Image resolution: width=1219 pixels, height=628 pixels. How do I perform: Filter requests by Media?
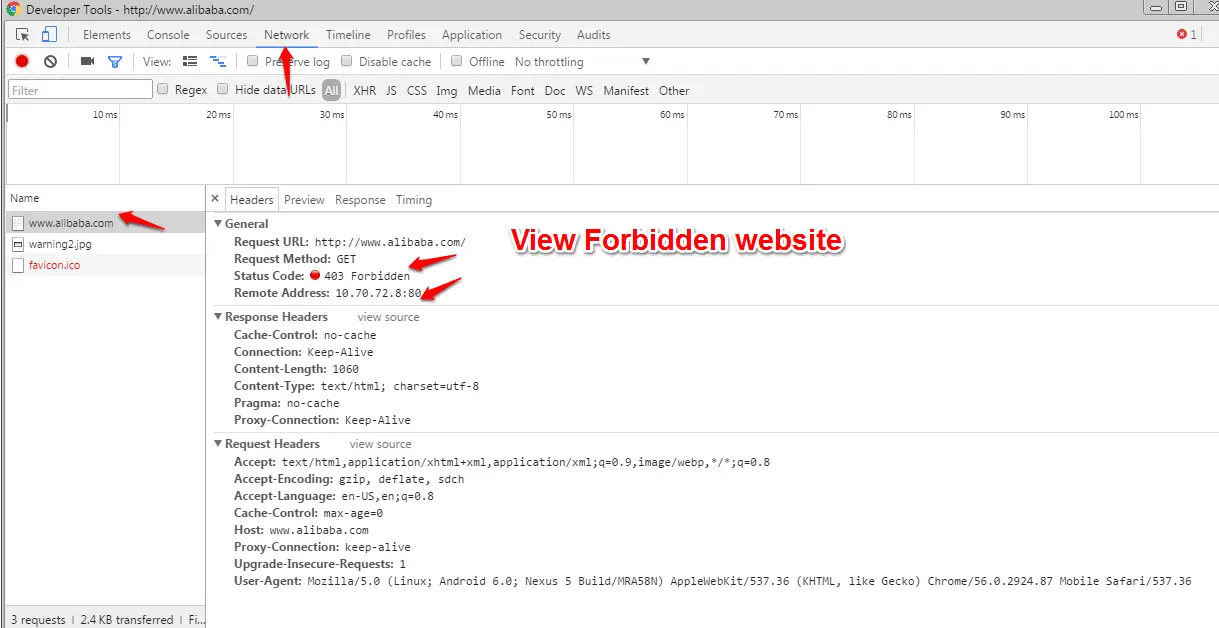tap(484, 90)
